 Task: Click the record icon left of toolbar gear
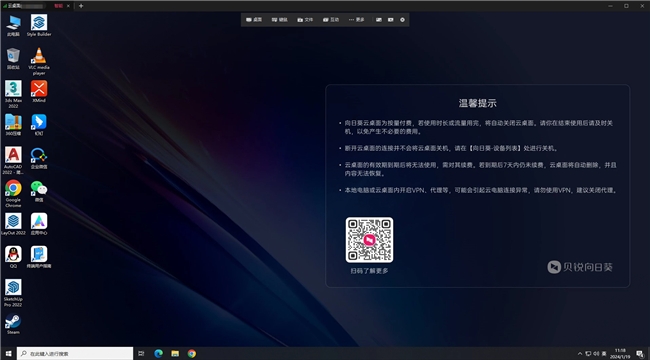[390, 19]
